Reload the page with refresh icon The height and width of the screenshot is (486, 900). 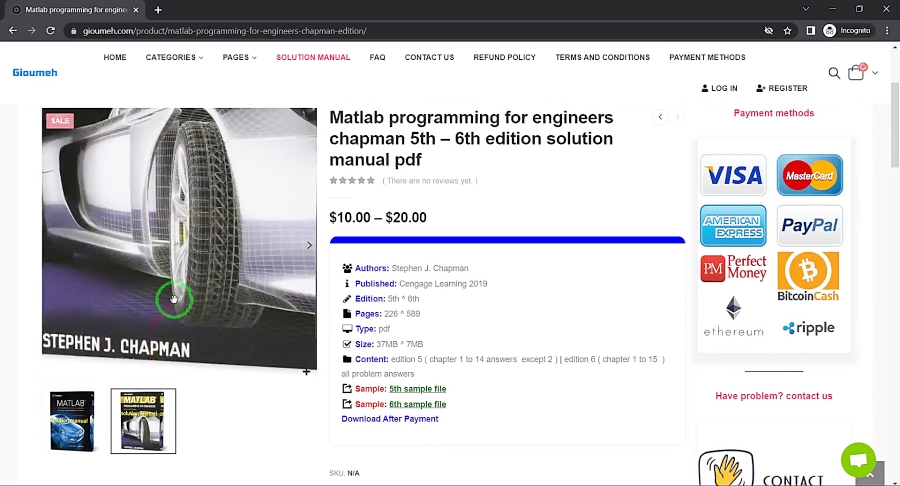coord(51,30)
